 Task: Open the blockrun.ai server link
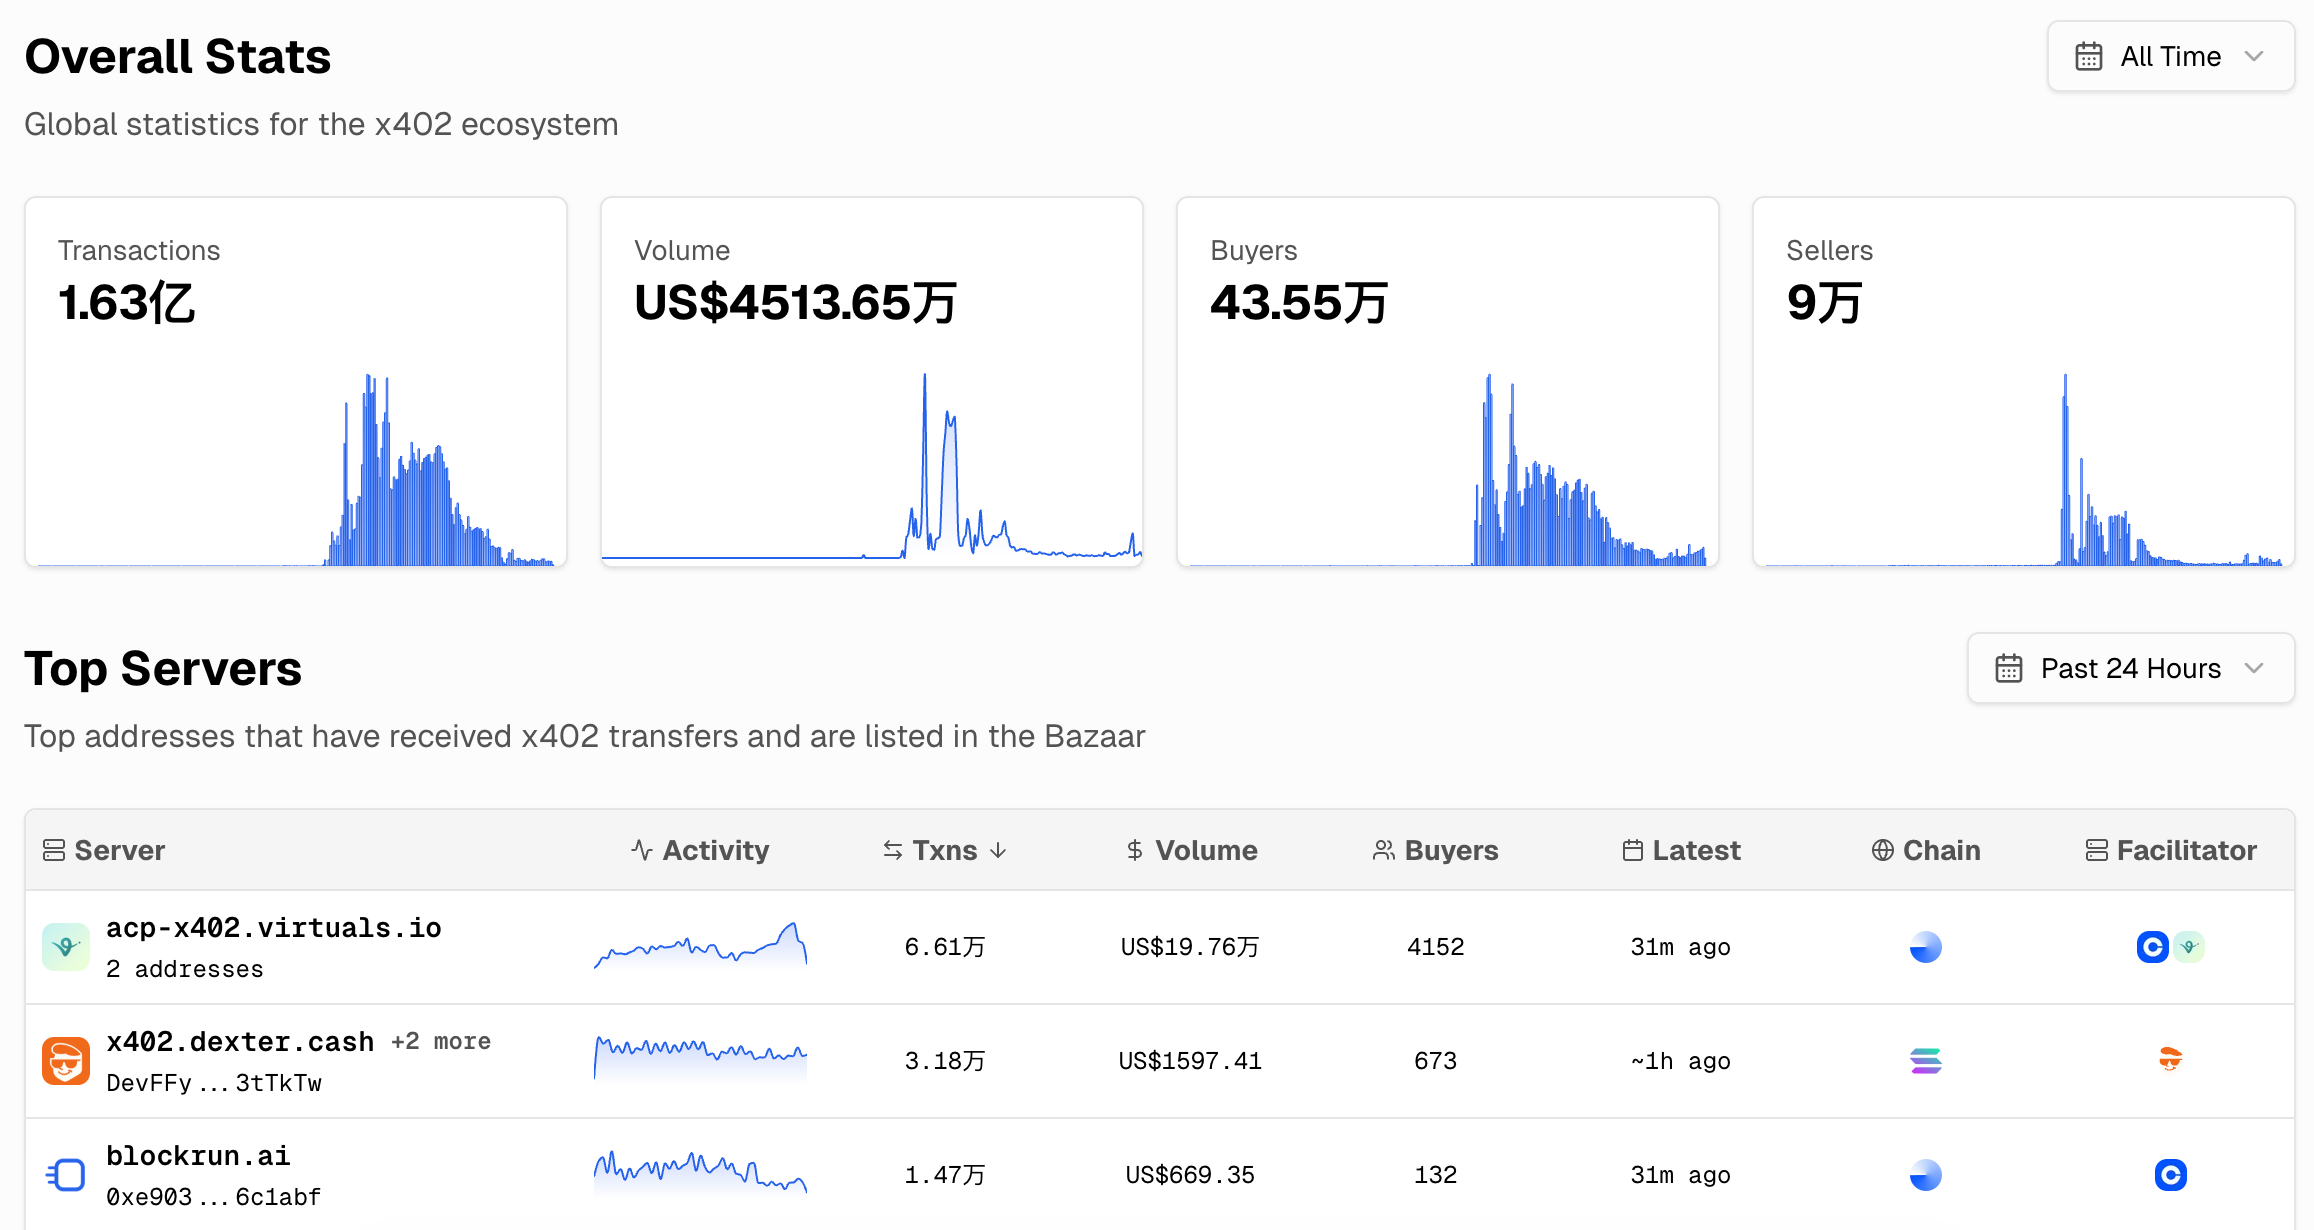[197, 1155]
